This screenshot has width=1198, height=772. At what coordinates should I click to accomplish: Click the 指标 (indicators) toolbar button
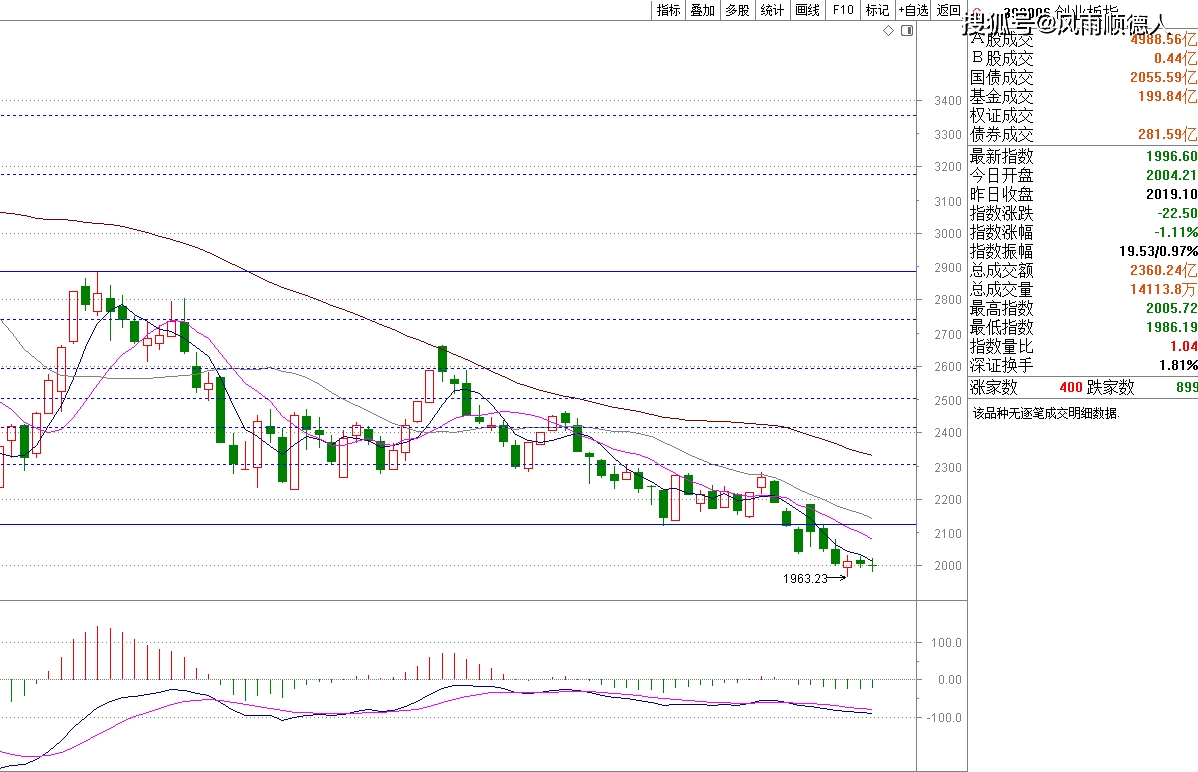click(x=668, y=10)
